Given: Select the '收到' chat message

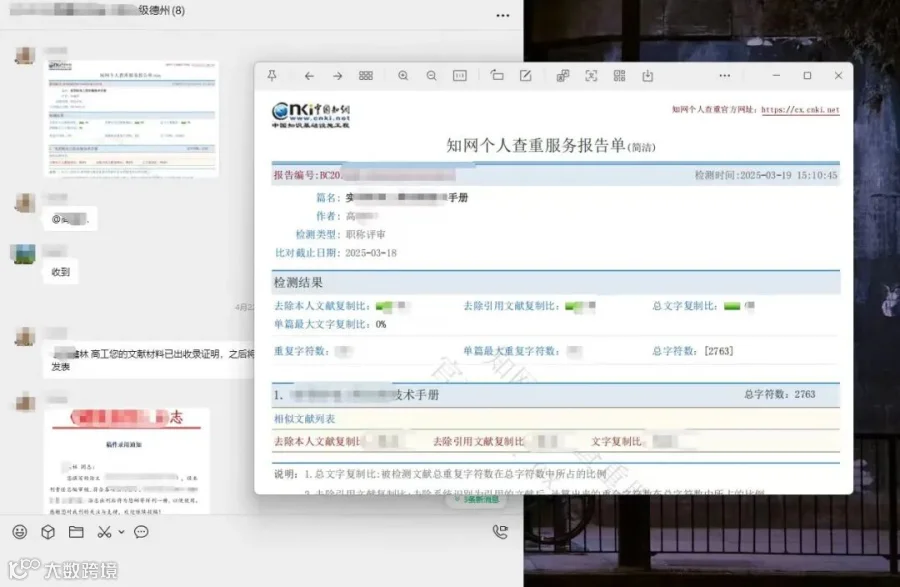Looking at the screenshot, I should [60, 272].
